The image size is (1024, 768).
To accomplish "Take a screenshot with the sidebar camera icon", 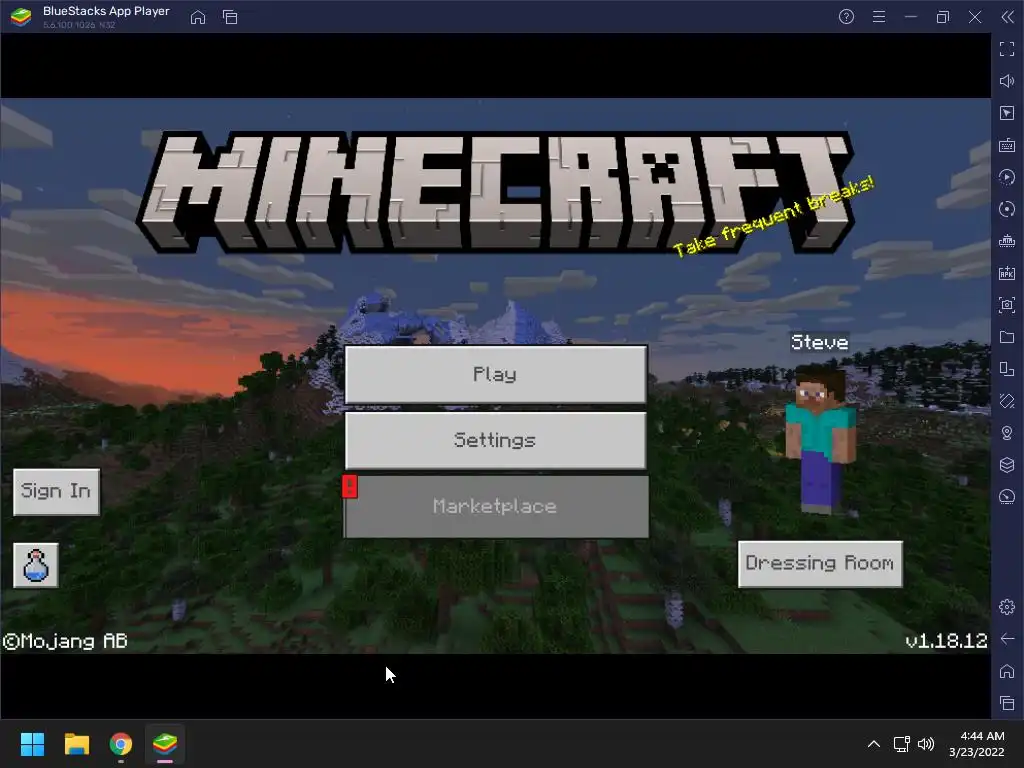I will [1007, 305].
